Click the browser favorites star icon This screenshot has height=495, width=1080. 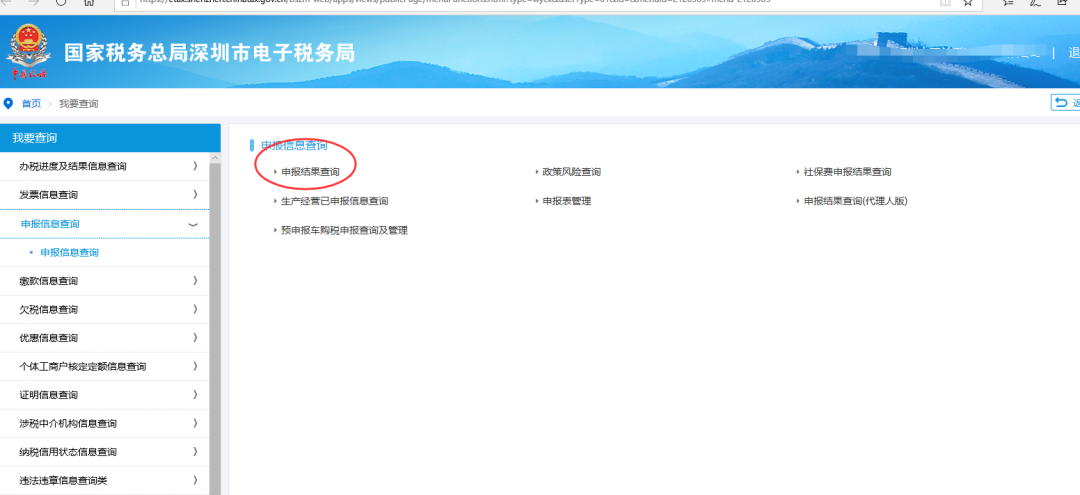pyautogui.click(x=968, y=2)
